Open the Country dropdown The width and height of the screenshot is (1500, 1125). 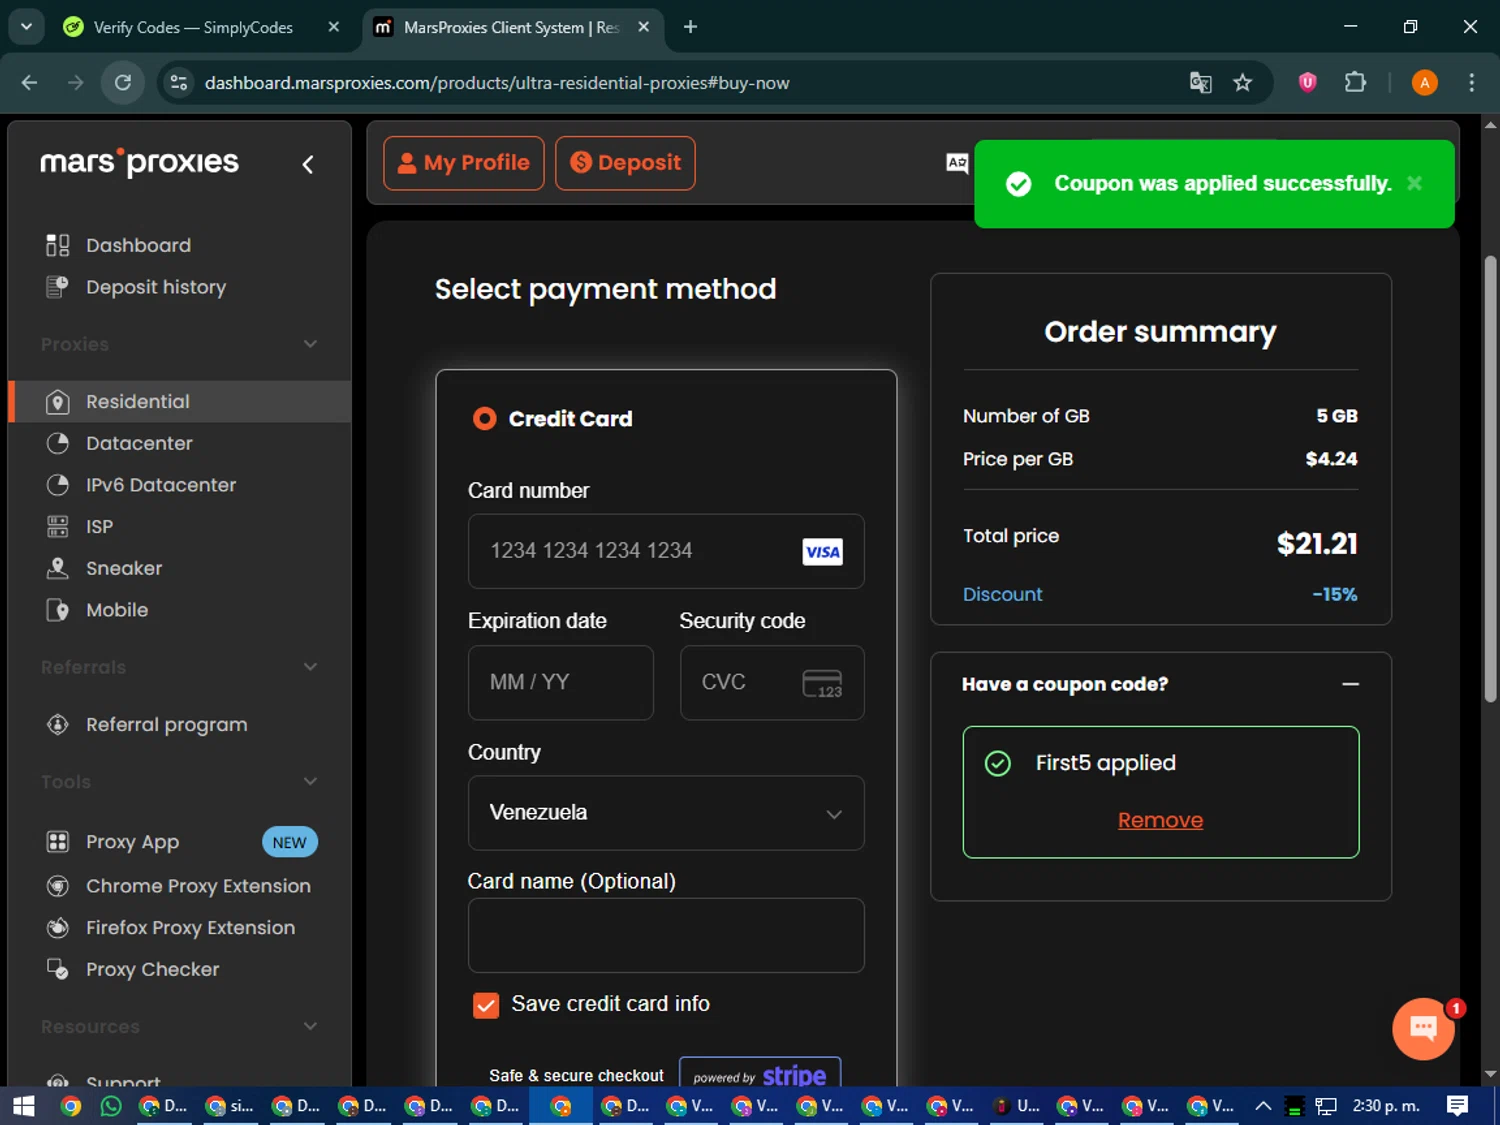pyautogui.click(x=666, y=813)
